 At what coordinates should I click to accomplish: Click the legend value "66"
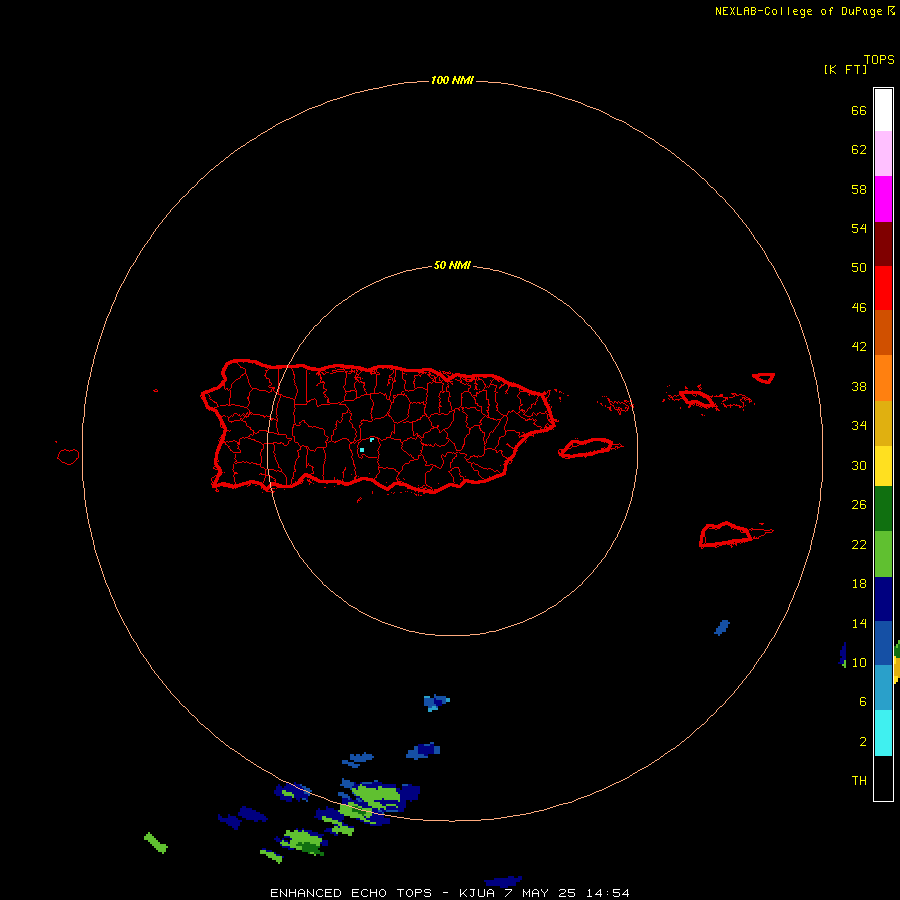(859, 111)
